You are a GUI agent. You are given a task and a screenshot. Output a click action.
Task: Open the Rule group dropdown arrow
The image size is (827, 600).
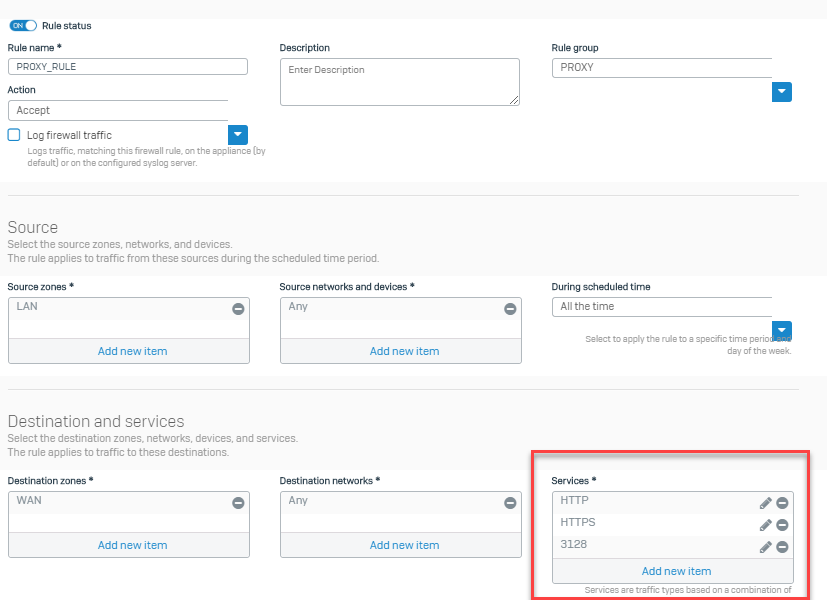(x=782, y=92)
